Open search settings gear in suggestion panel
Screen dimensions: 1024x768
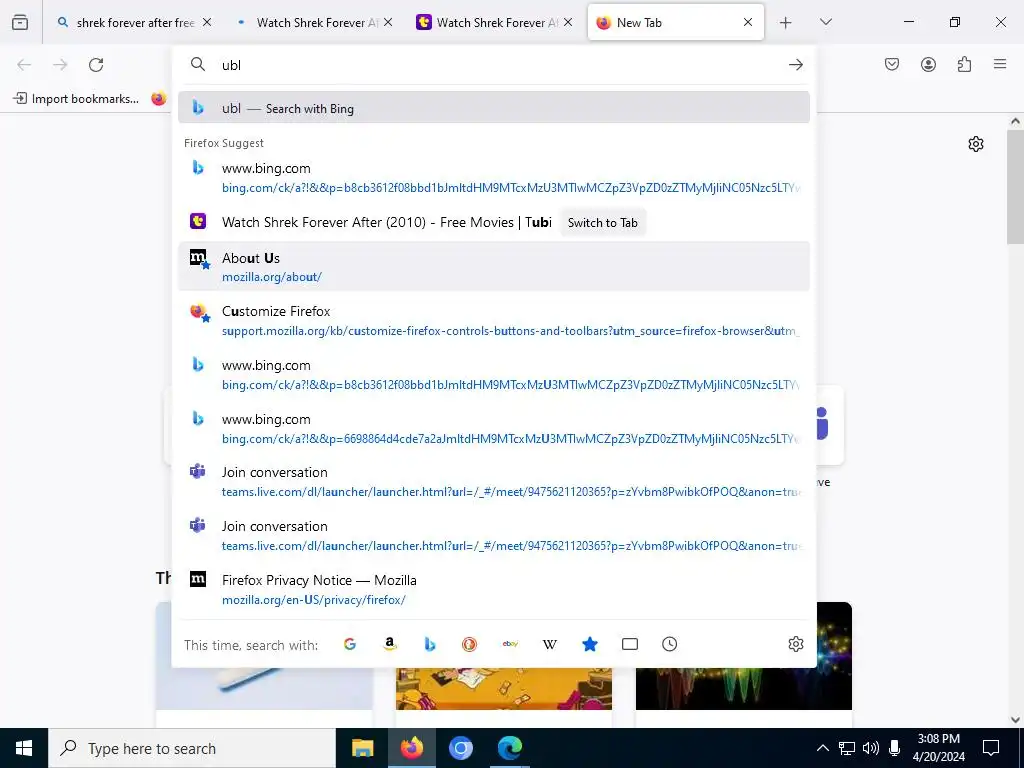795,645
